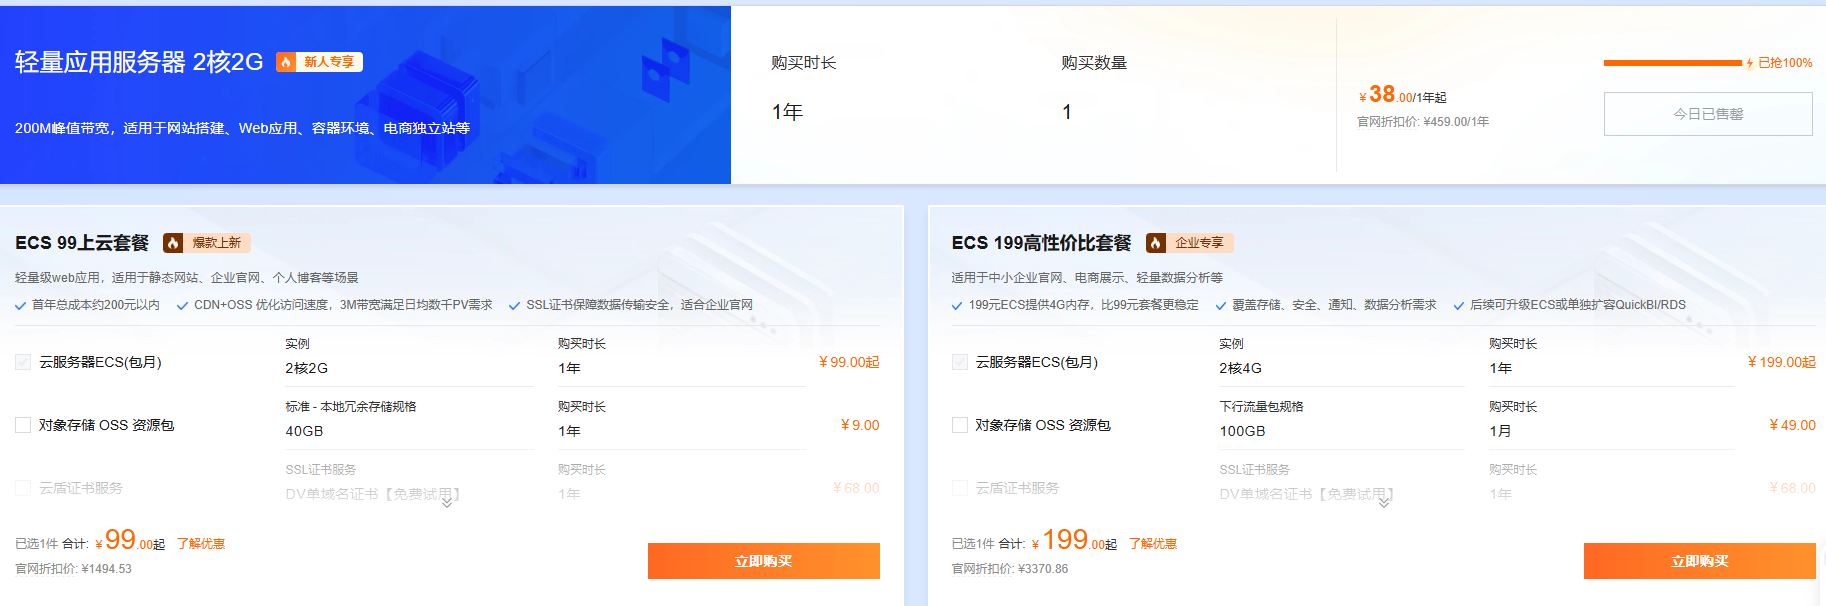Click 立即购买 for ECS 199高性价比套餐

[x=1700, y=561]
